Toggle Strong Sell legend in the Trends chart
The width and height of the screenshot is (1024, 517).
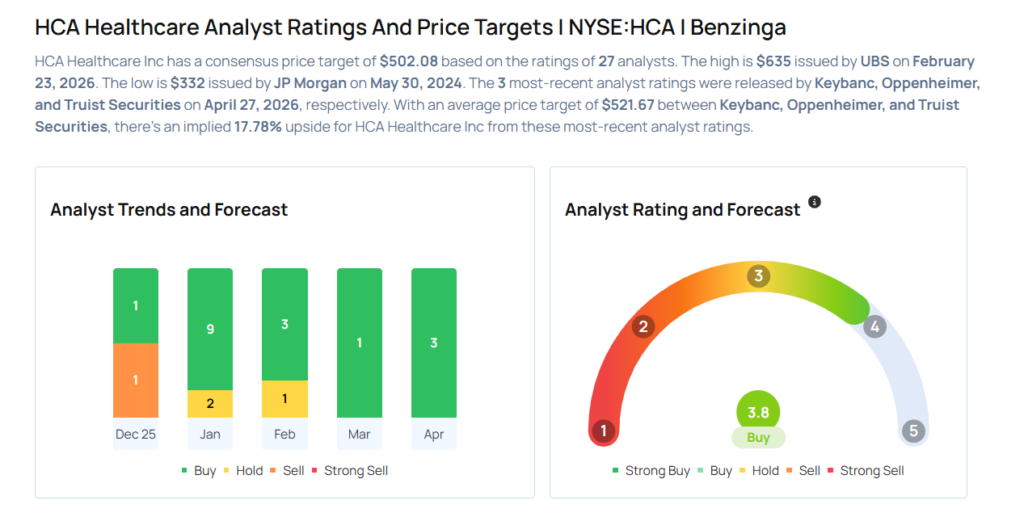pos(348,470)
